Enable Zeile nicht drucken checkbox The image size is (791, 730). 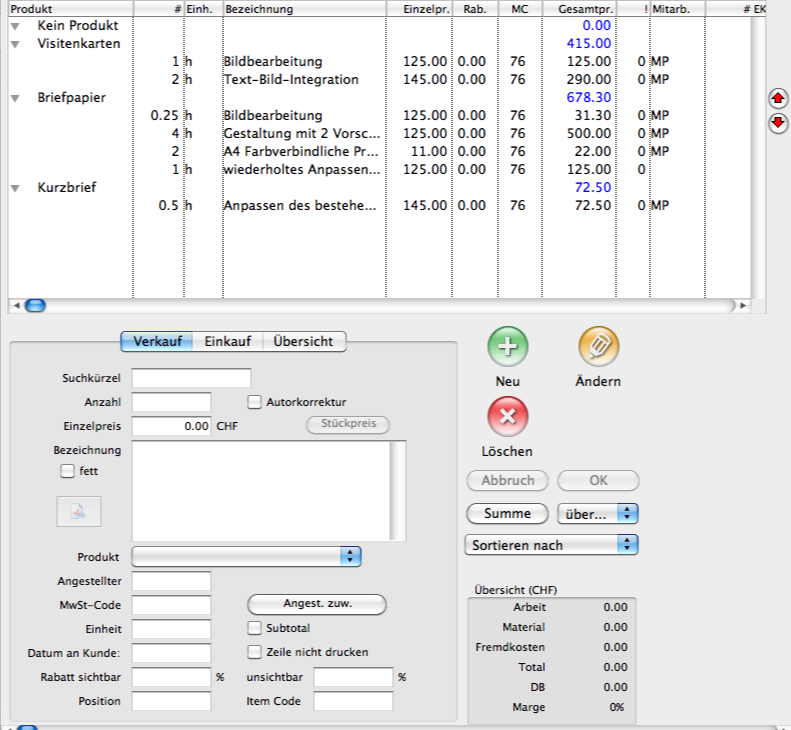tap(254, 652)
